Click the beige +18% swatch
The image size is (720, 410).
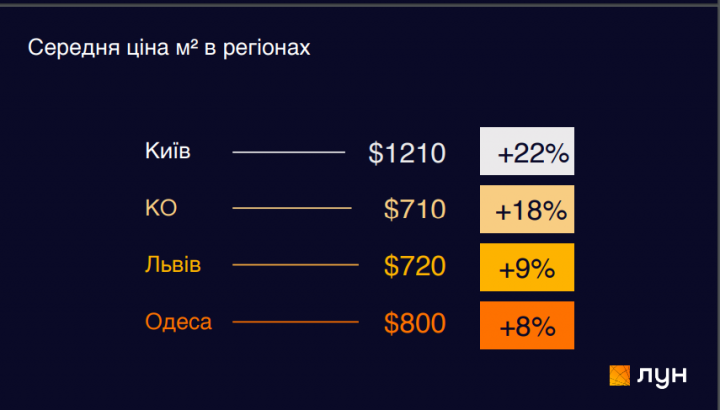527,210
